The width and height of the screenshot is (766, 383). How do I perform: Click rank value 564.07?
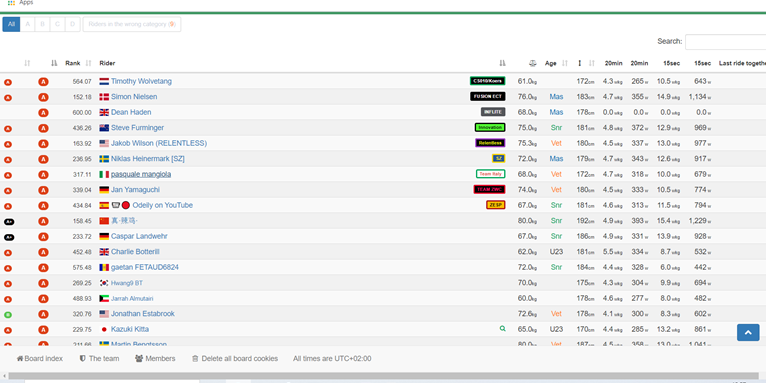[x=82, y=82]
